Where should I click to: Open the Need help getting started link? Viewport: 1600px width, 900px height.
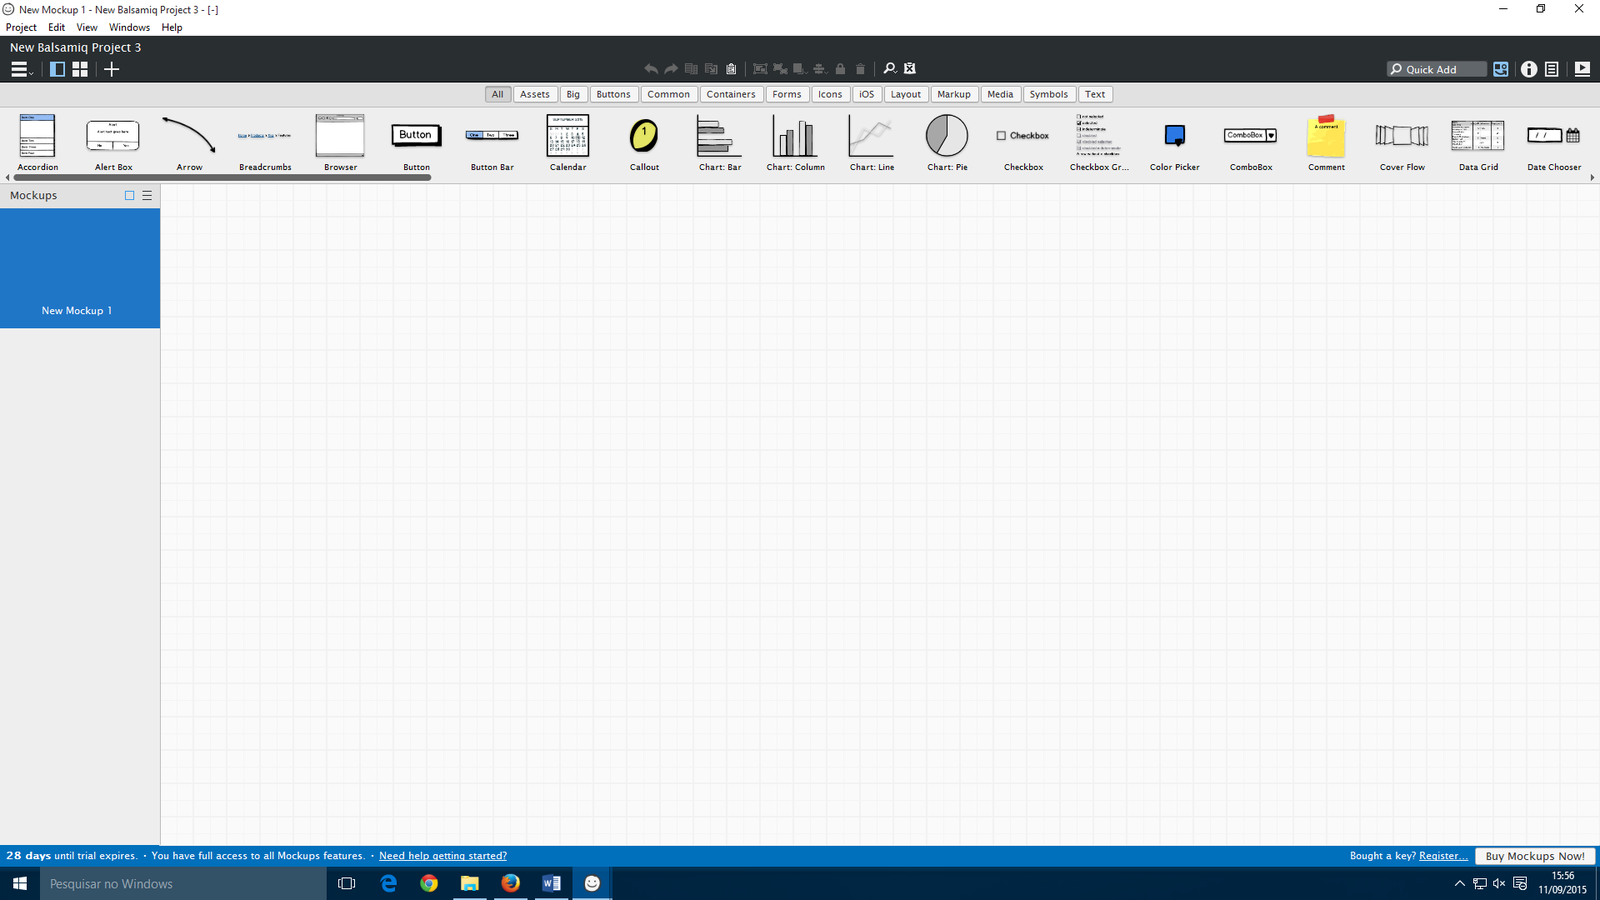point(443,856)
